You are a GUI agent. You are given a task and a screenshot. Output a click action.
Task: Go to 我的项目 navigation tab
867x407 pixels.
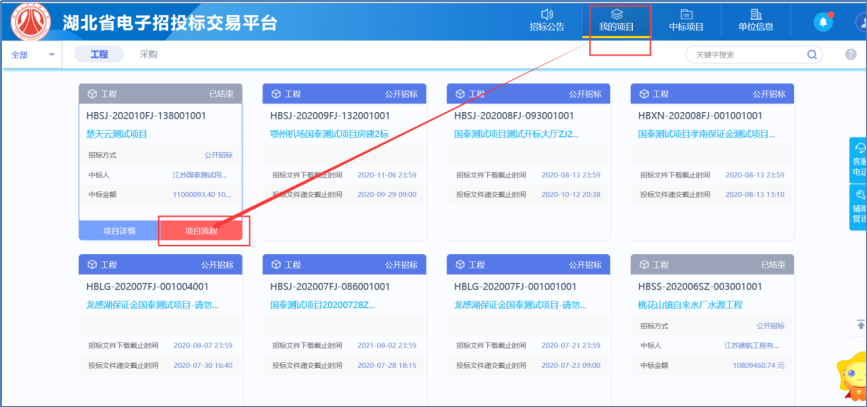coord(617,21)
